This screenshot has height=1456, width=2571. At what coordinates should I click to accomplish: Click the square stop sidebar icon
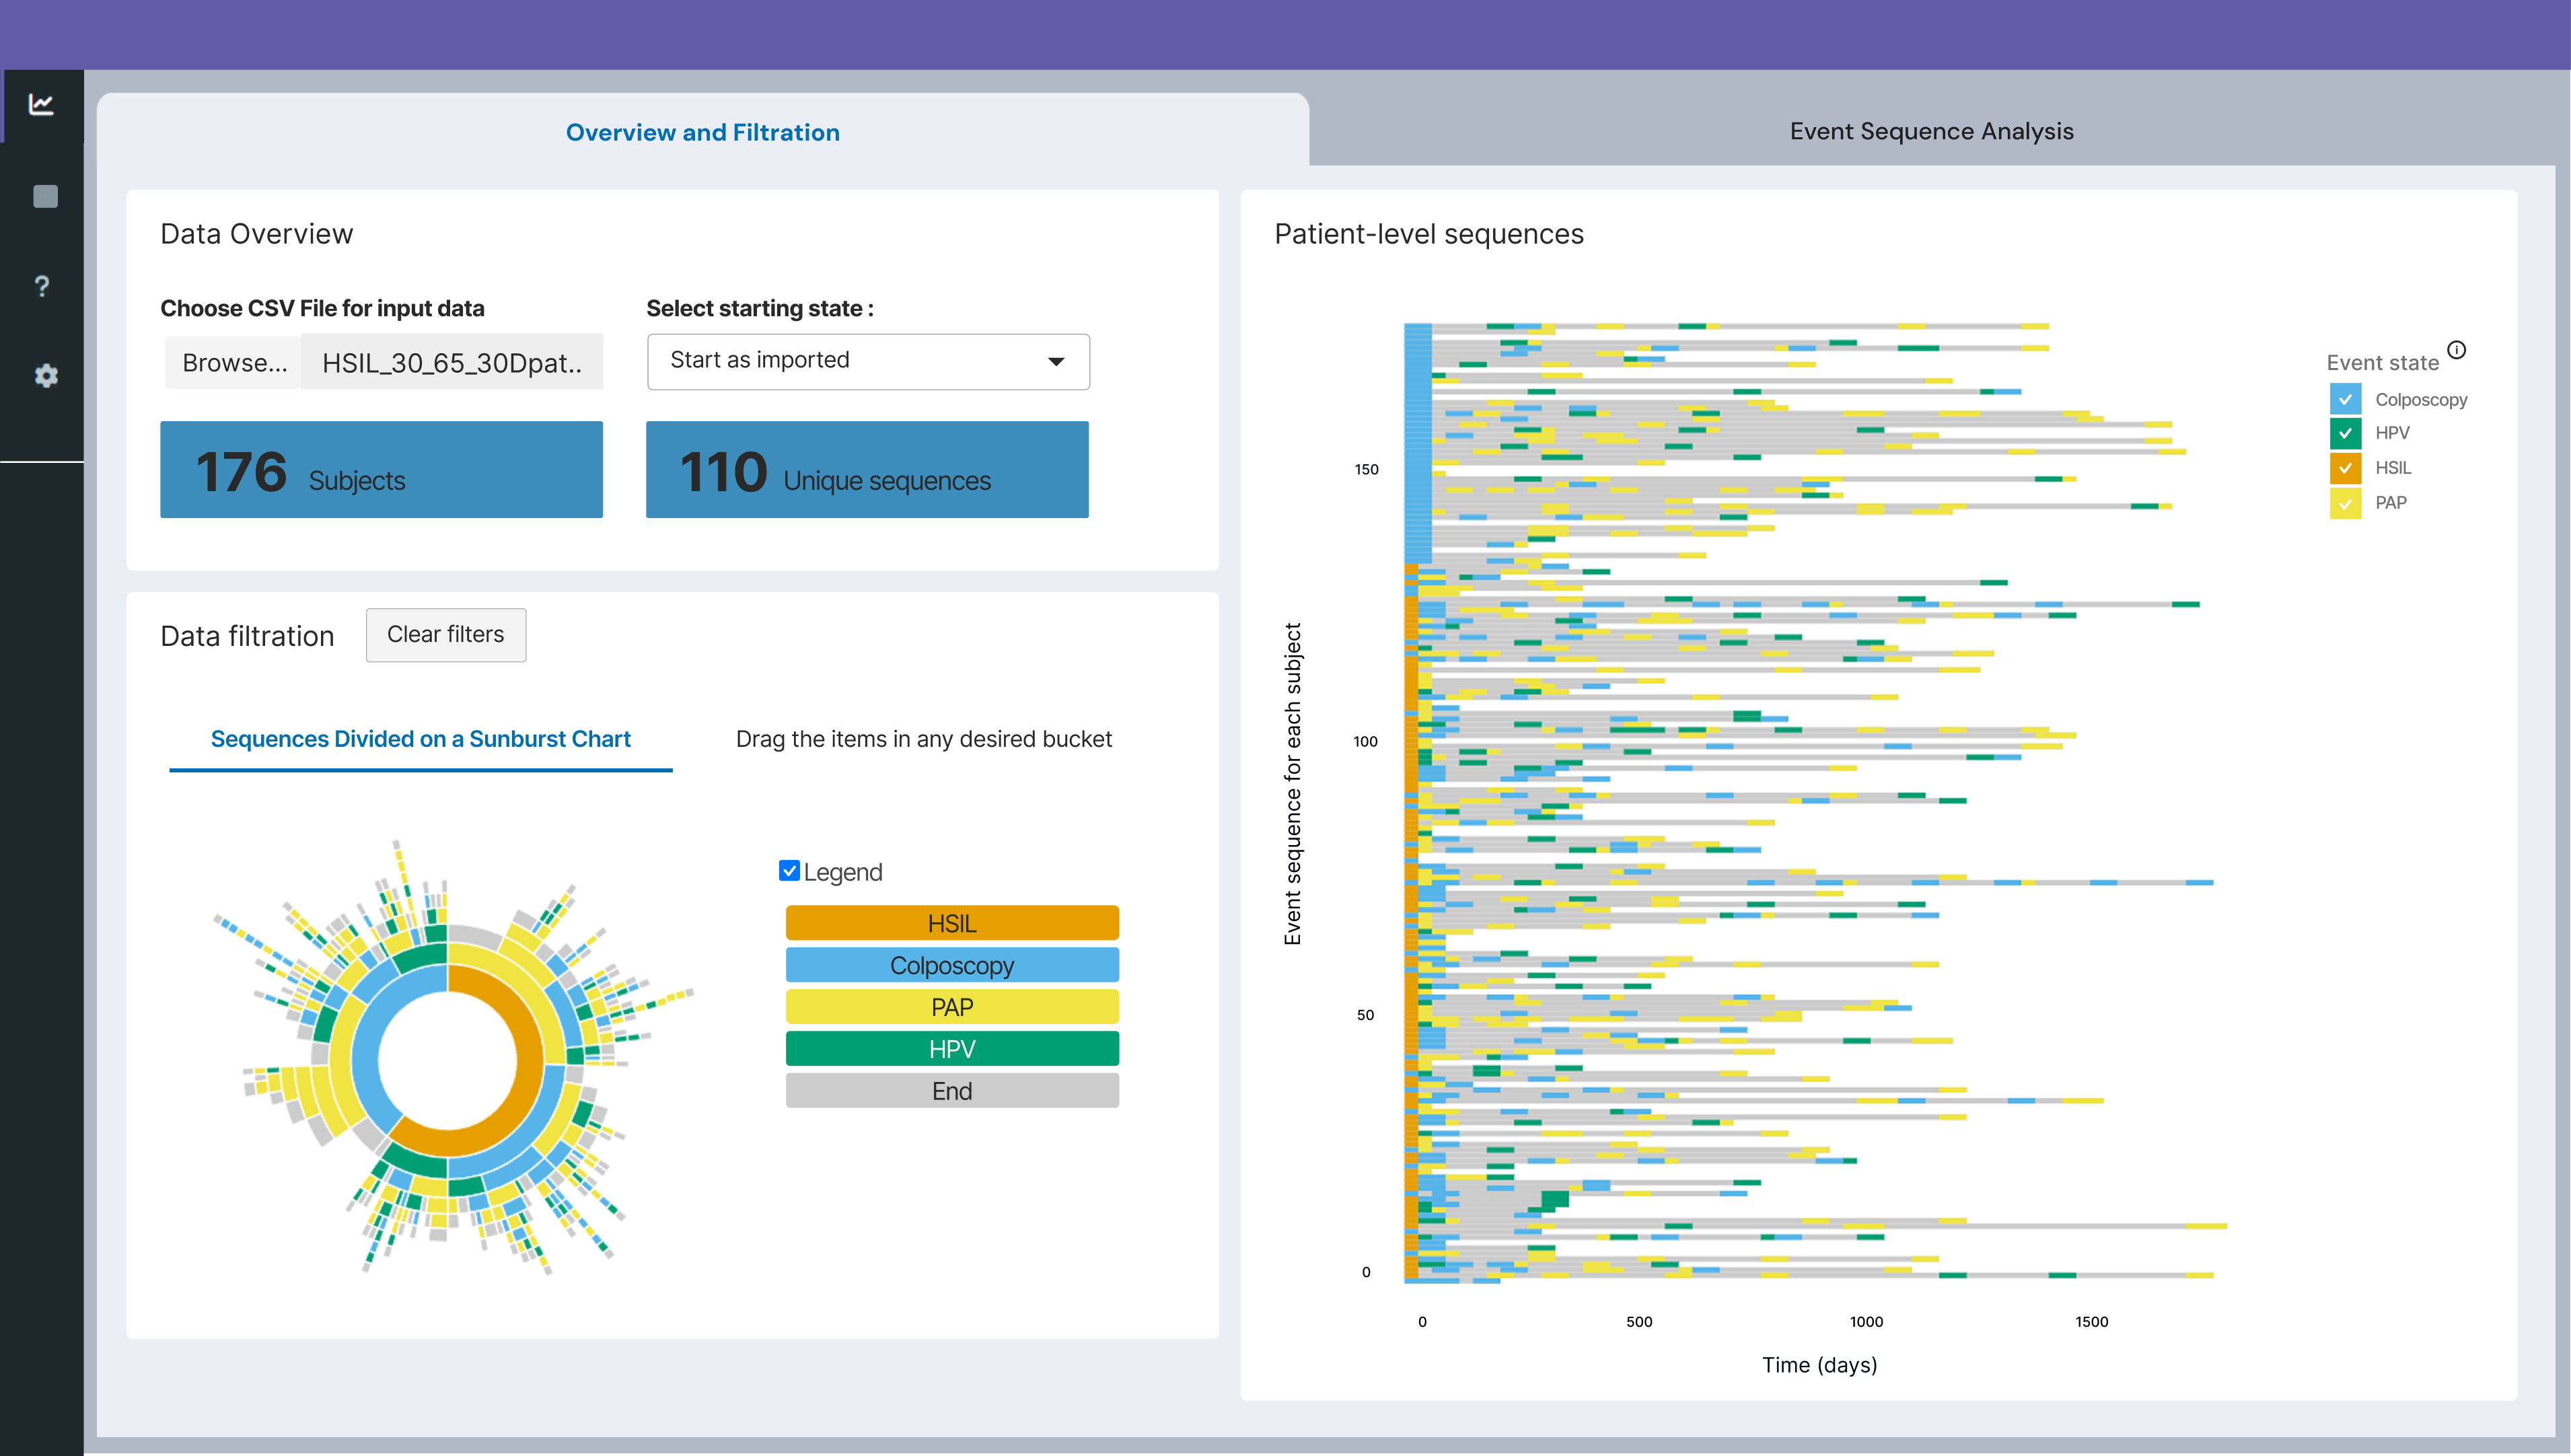(x=45, y=196)
